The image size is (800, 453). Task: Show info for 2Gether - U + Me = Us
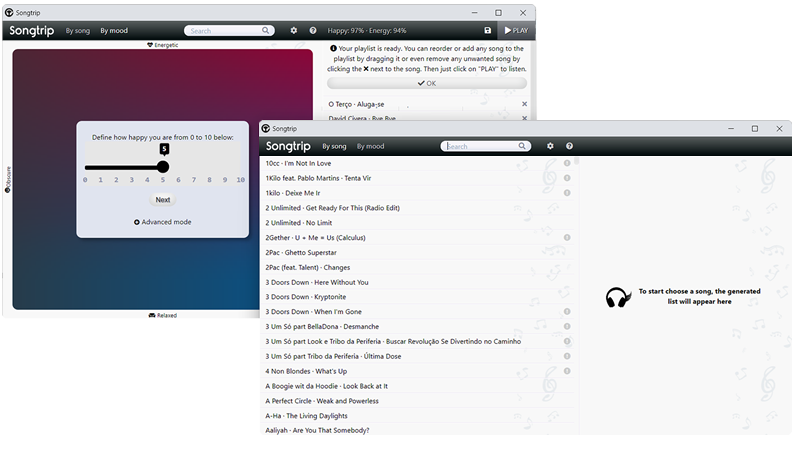coord(567,238)
